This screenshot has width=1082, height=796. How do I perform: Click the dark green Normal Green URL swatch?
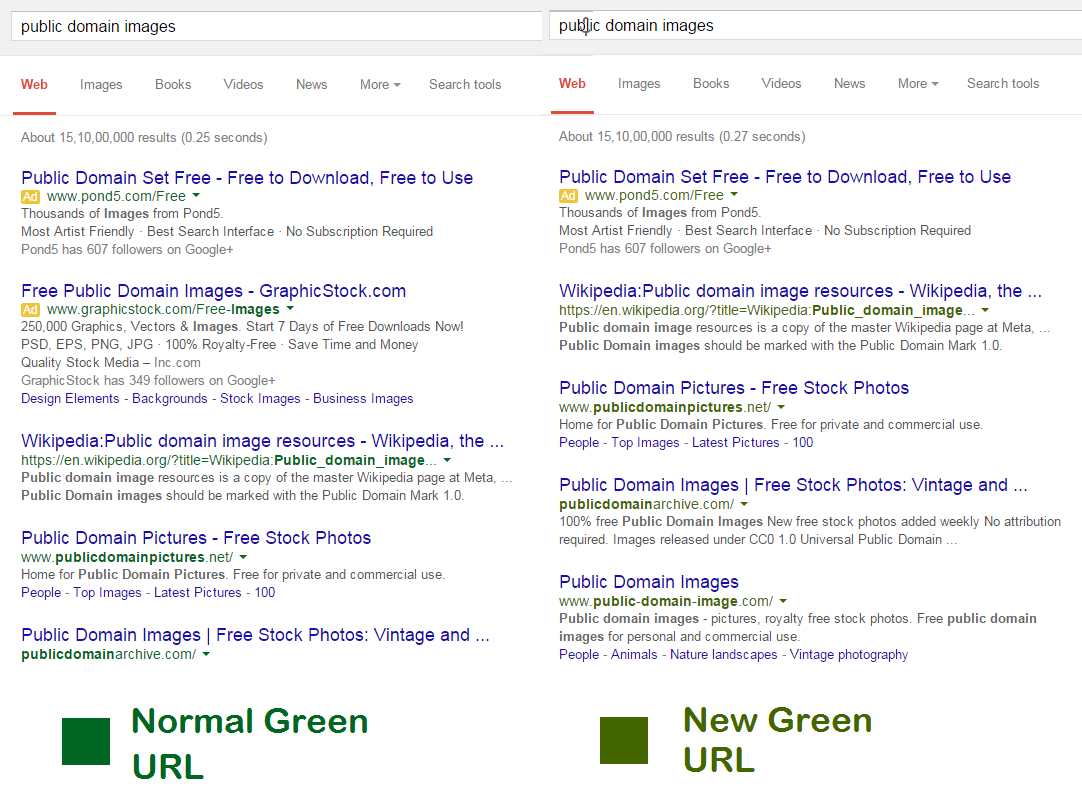[85, 741]
